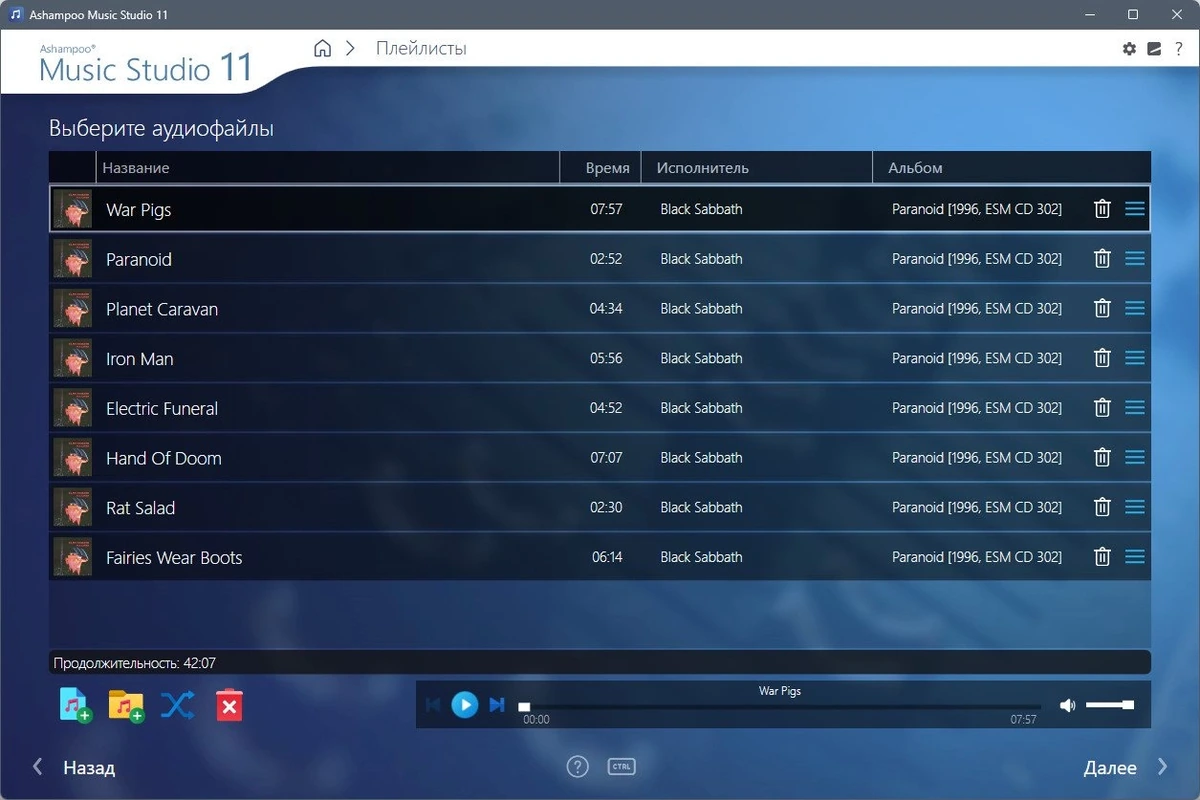
Task: Delete the Electric Funeral track
Action: [x=1102, y=408]
